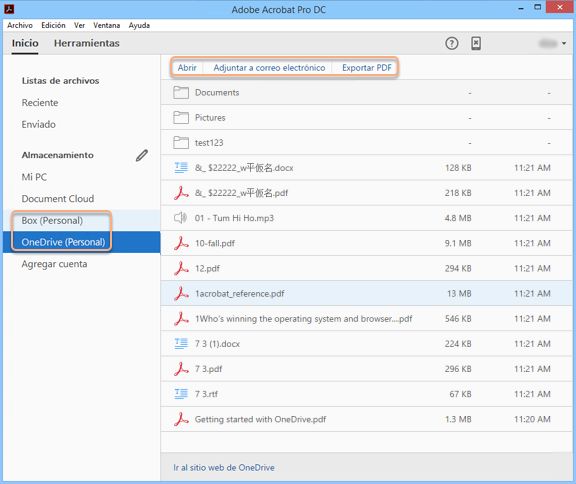The width and height of the screenshot is (576, 484).
Task: Click the PDF icon of 7 3.pdf
Action: point(181,369)
